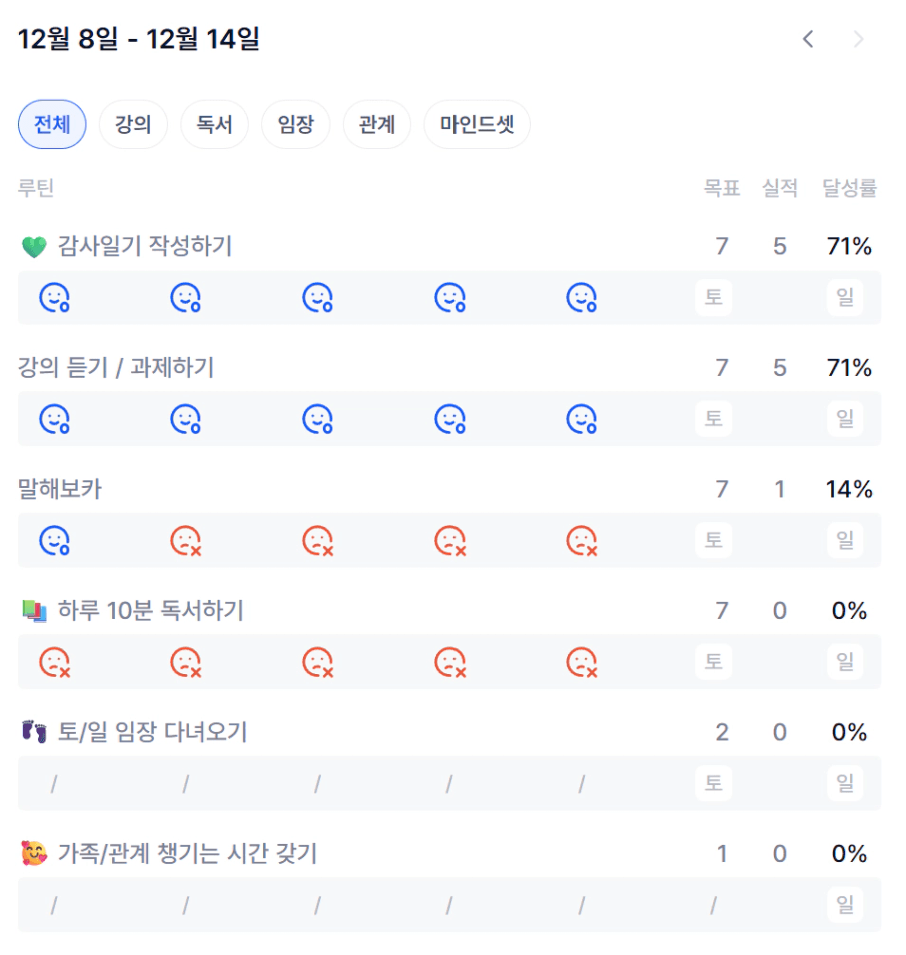The image size is (906, 955).
Task: Switch to the 강의 category tab
Action: 133,125
